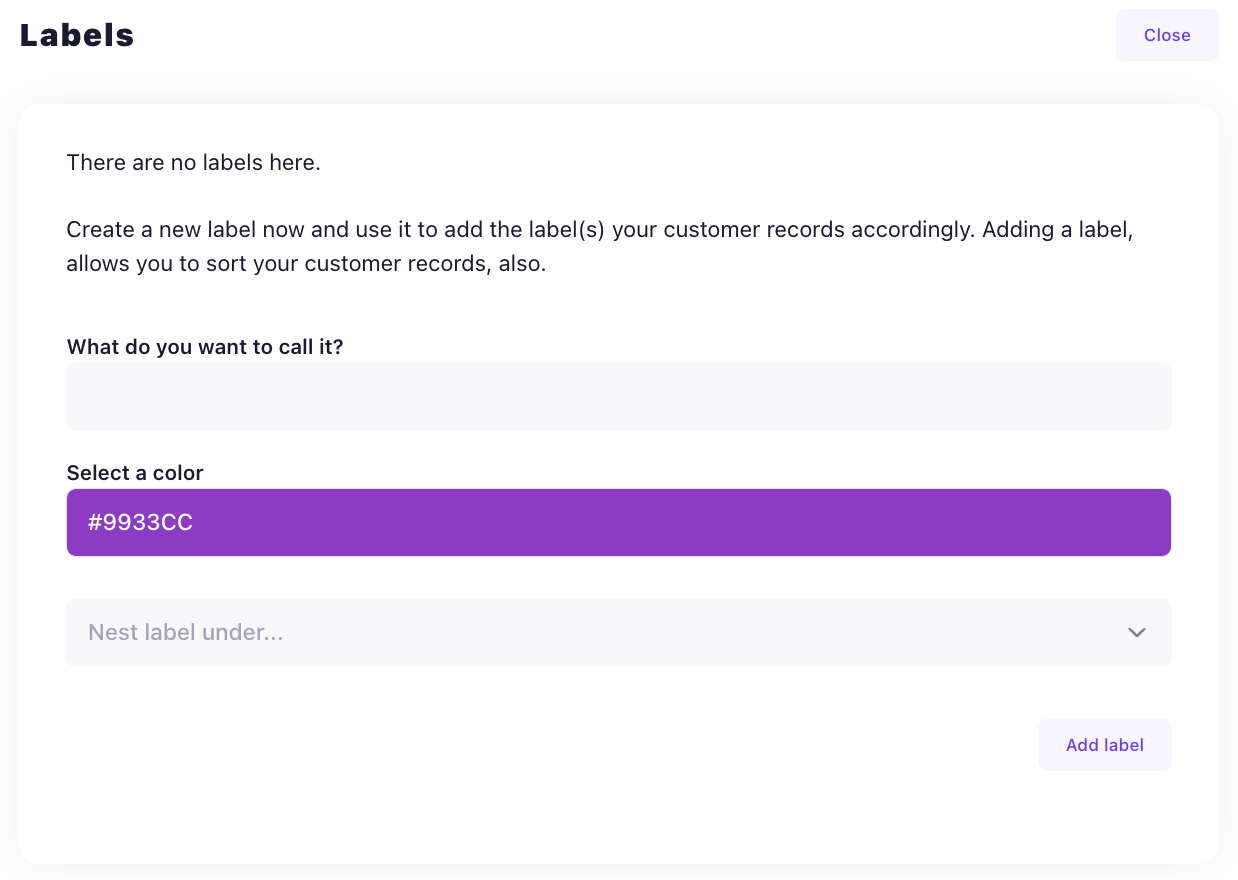Click the word "Close" in the top-right button
This screenshot has height=880, width=1238.
click(1167, 35)
